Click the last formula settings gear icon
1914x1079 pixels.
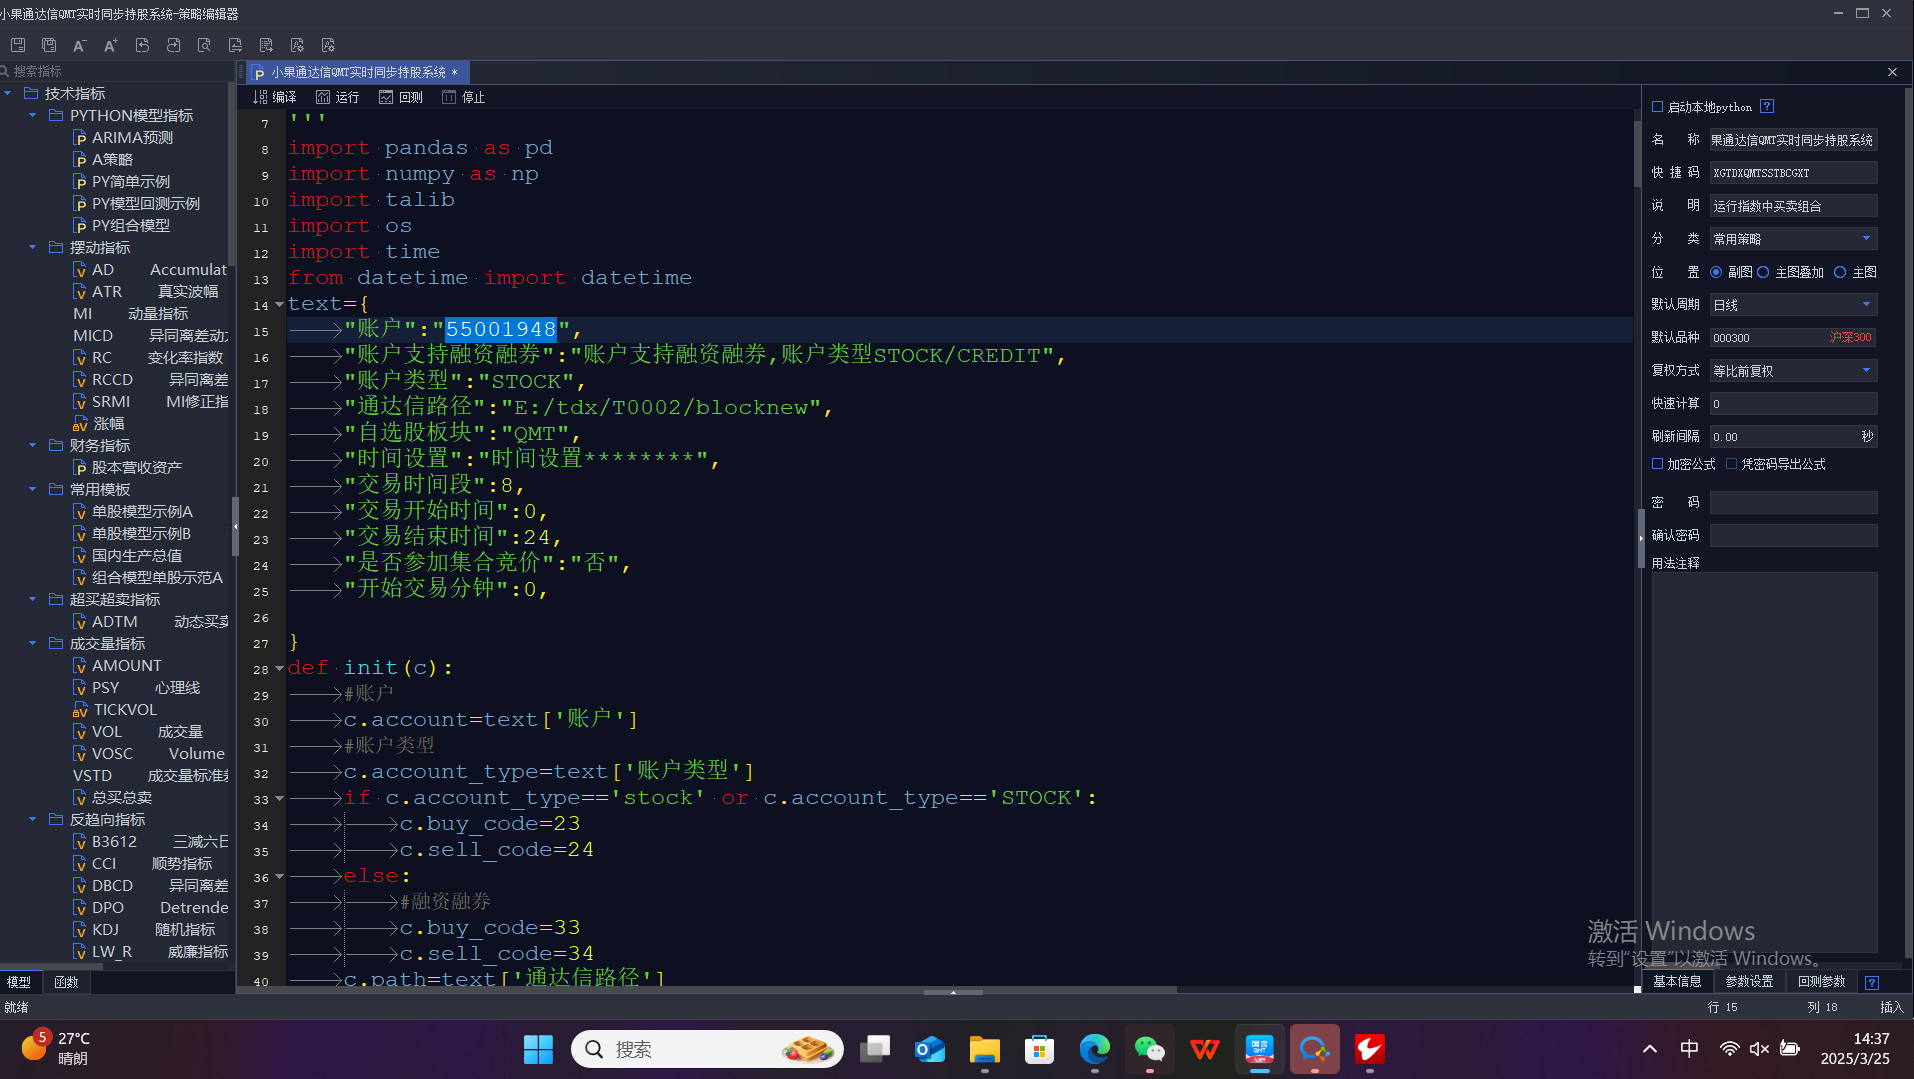328,45
